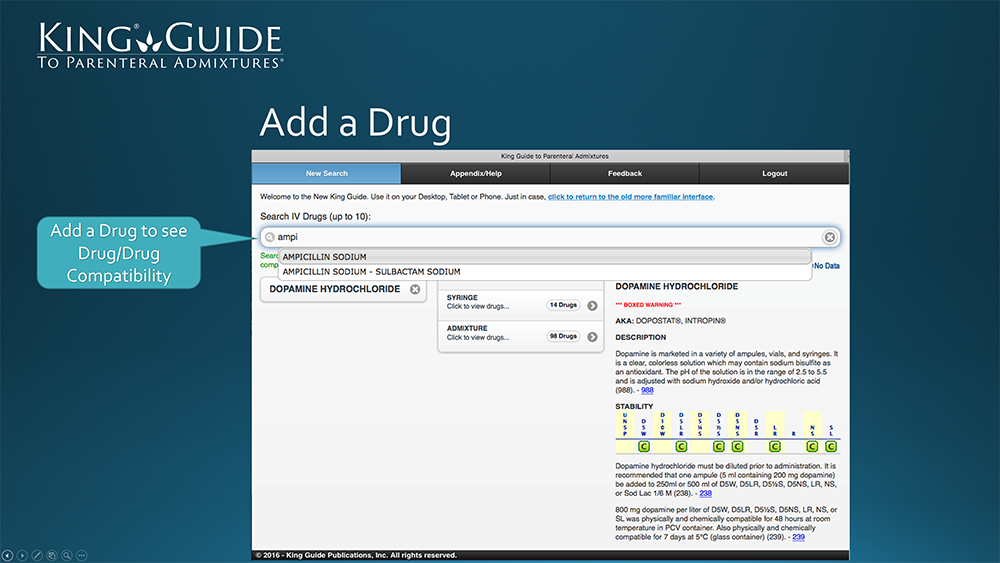Click the DESCRIPTION heading

point(640,337)
